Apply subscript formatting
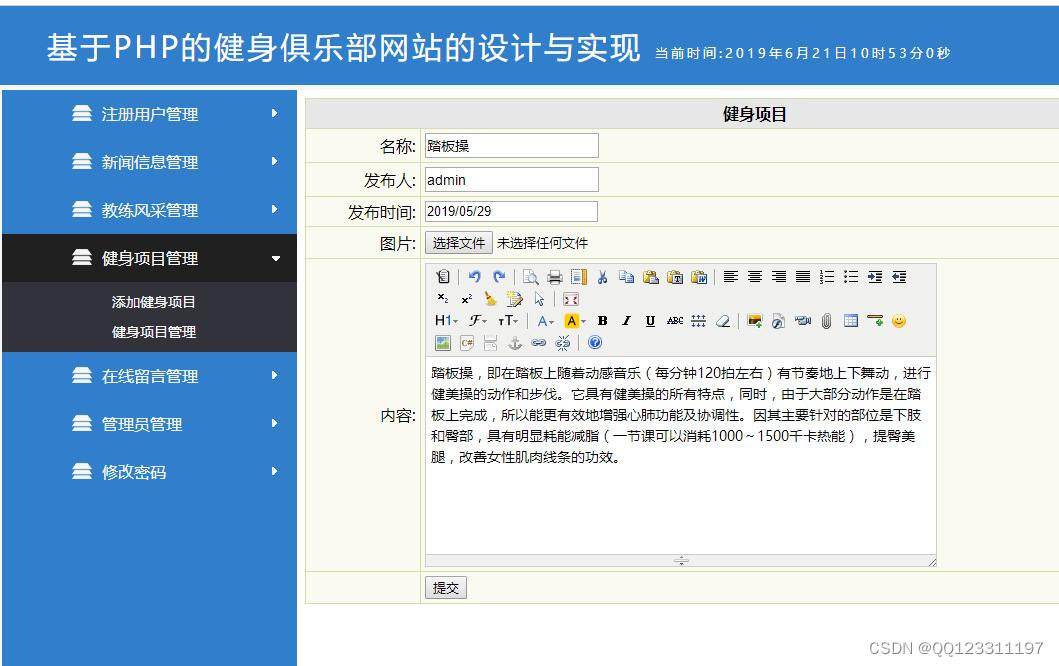The height and width of the screenshot is (666, 1059). coord(443,299)
